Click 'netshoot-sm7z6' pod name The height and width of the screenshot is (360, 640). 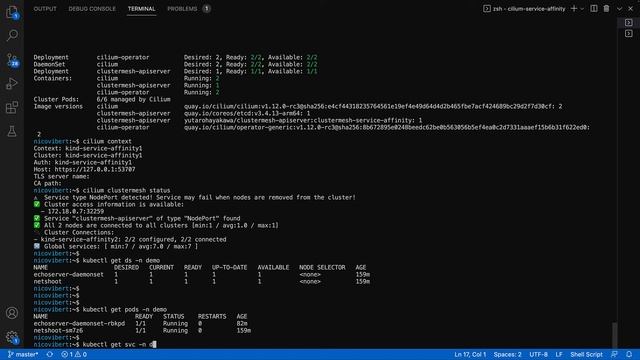coord(58,331)
